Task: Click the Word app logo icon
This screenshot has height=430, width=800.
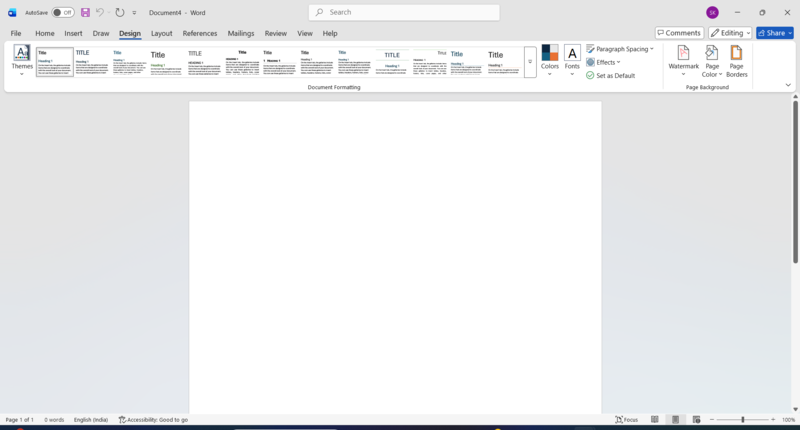Action: [x=12, y=12]
